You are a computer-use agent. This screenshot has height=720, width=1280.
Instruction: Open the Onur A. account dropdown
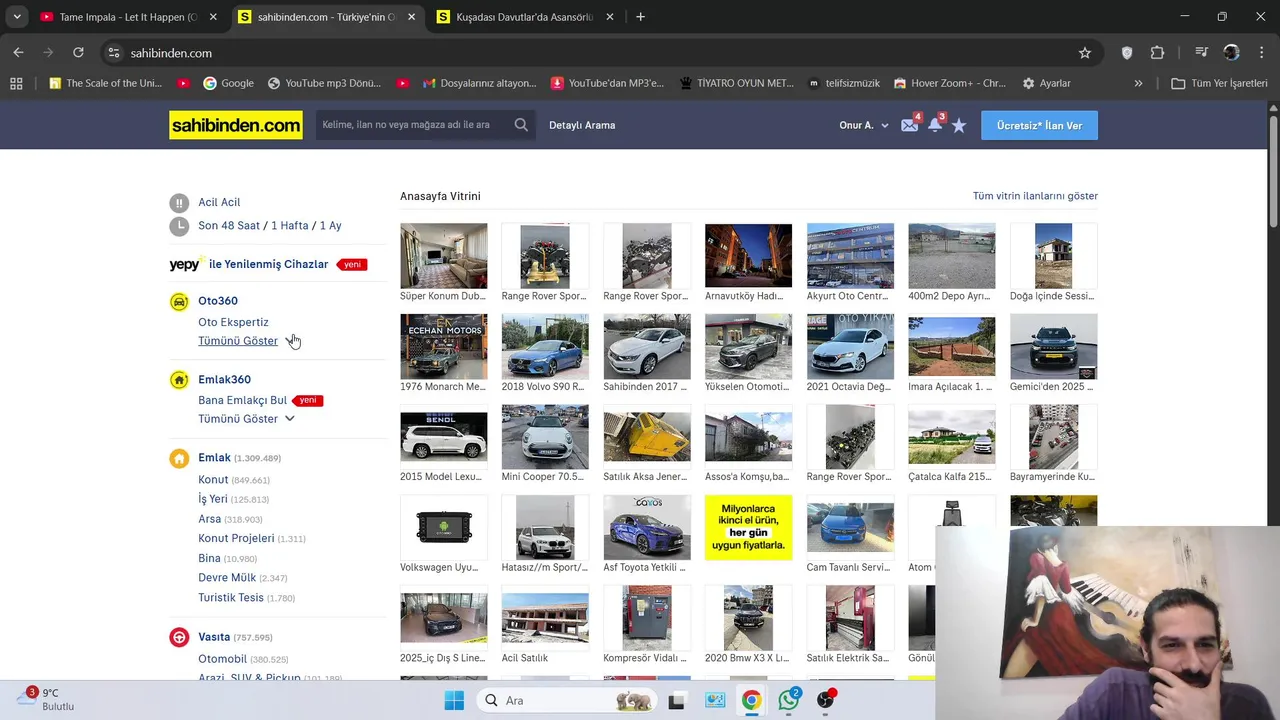(864, 125)
